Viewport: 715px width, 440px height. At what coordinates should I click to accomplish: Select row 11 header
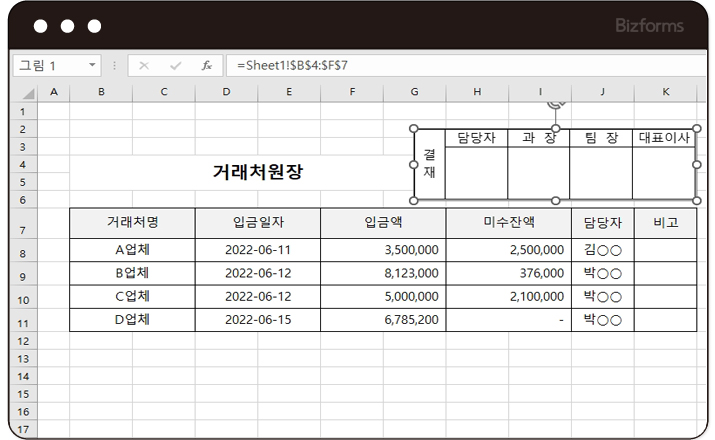click(23, 320)
